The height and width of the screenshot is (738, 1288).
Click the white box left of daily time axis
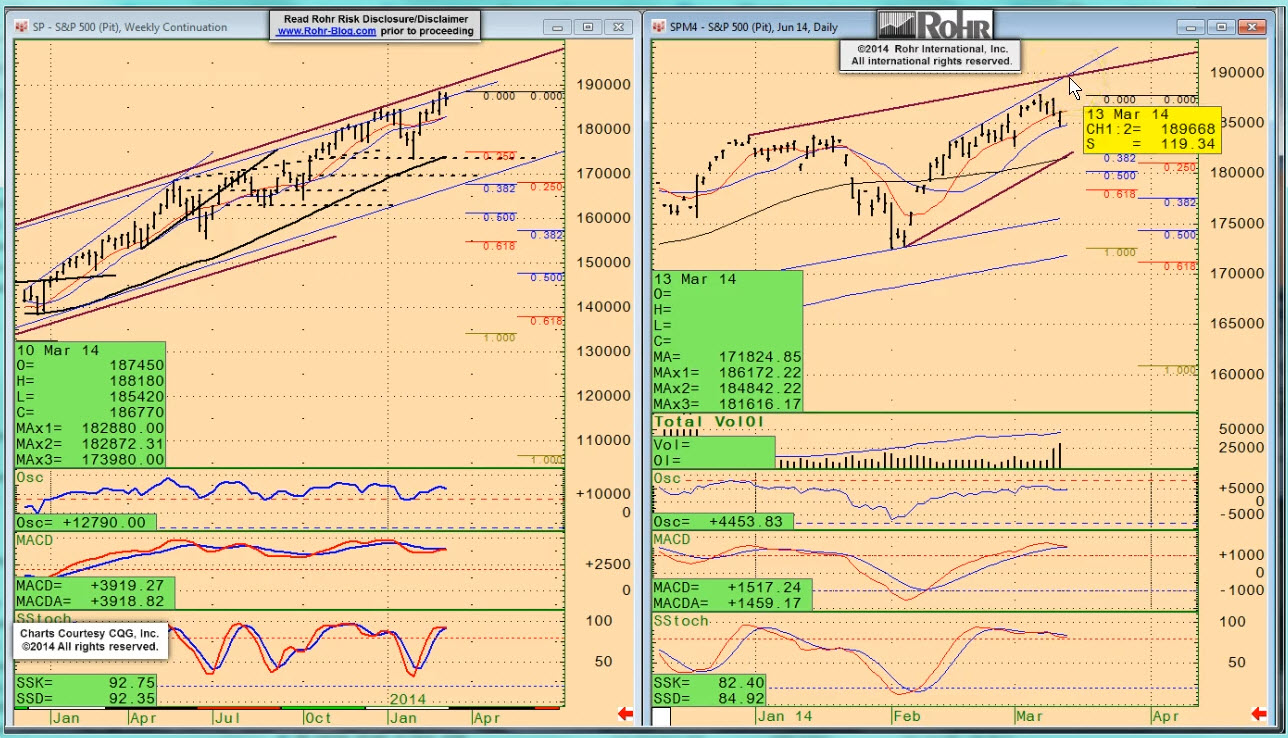(x=662, y=716)
